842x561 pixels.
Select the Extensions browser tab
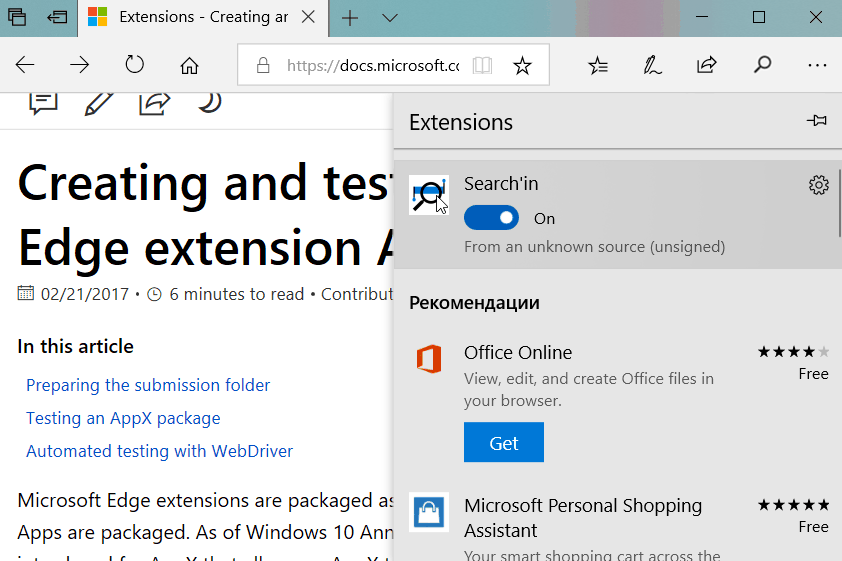pyautogui.click(x=203, y=18)
